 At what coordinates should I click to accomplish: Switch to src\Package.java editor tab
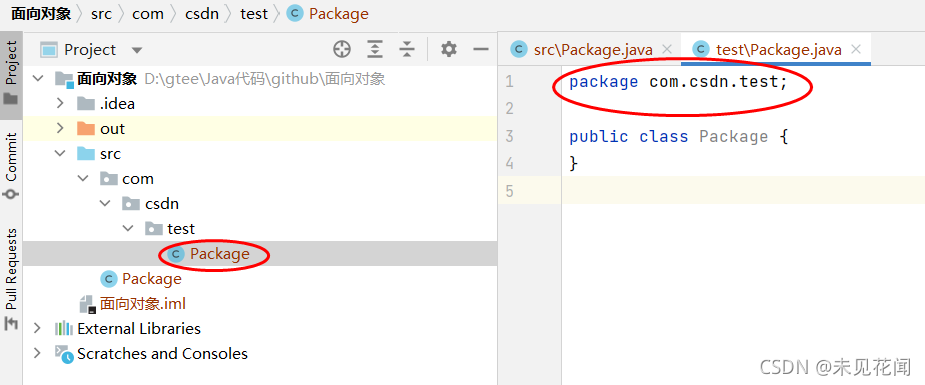593,50
